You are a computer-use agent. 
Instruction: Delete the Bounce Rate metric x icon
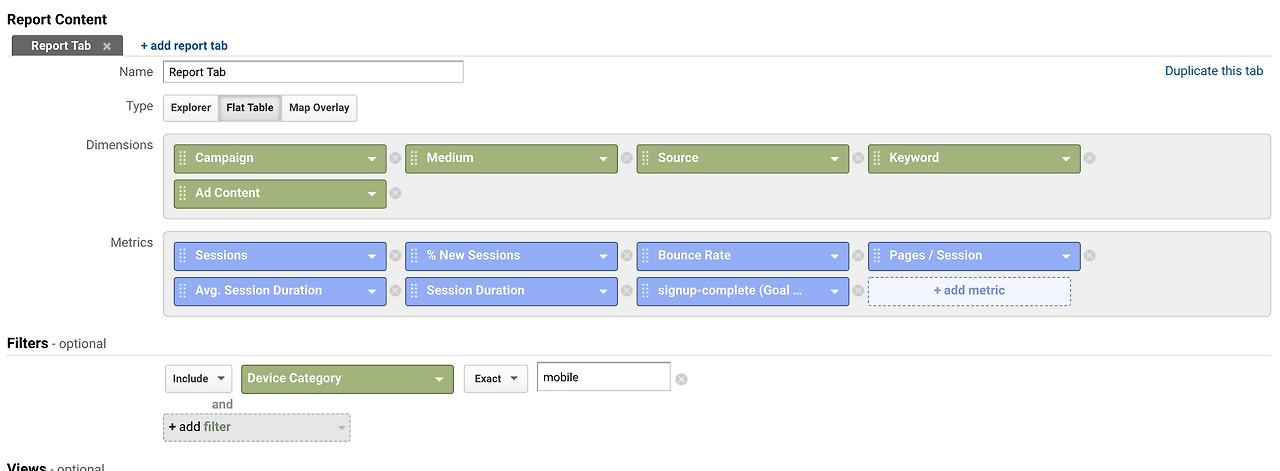pyautogui.click(x=858, y=256)
